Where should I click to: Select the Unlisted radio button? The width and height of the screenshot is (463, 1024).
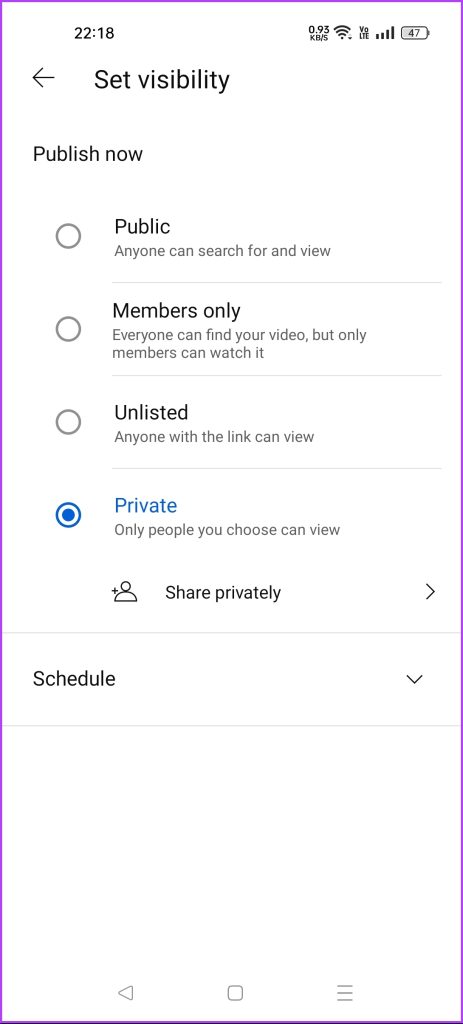pyautogui.click(x=68, y=422)
